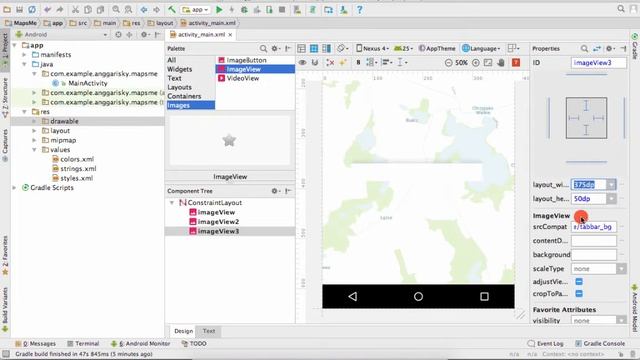Toggle Autoconnect magnet icon
Image resolution: width=640 pixels, height=360 pixels.
pyautogui.click(x=315, y=62)
